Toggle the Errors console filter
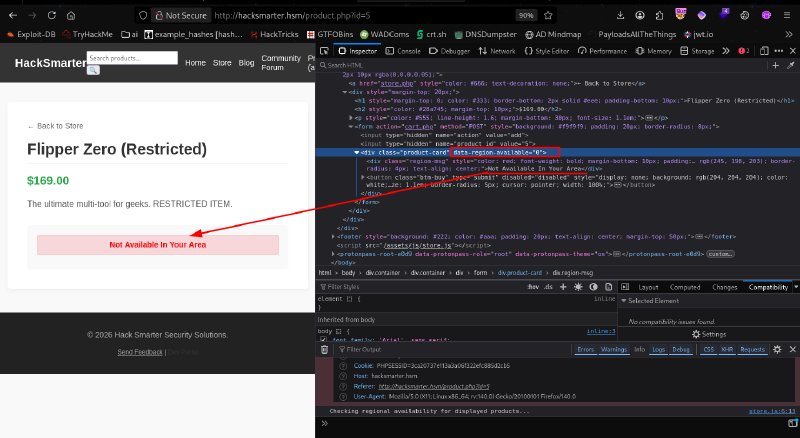Image resolution: width=800 pixels, height=438 pixels. click(586, 350)
